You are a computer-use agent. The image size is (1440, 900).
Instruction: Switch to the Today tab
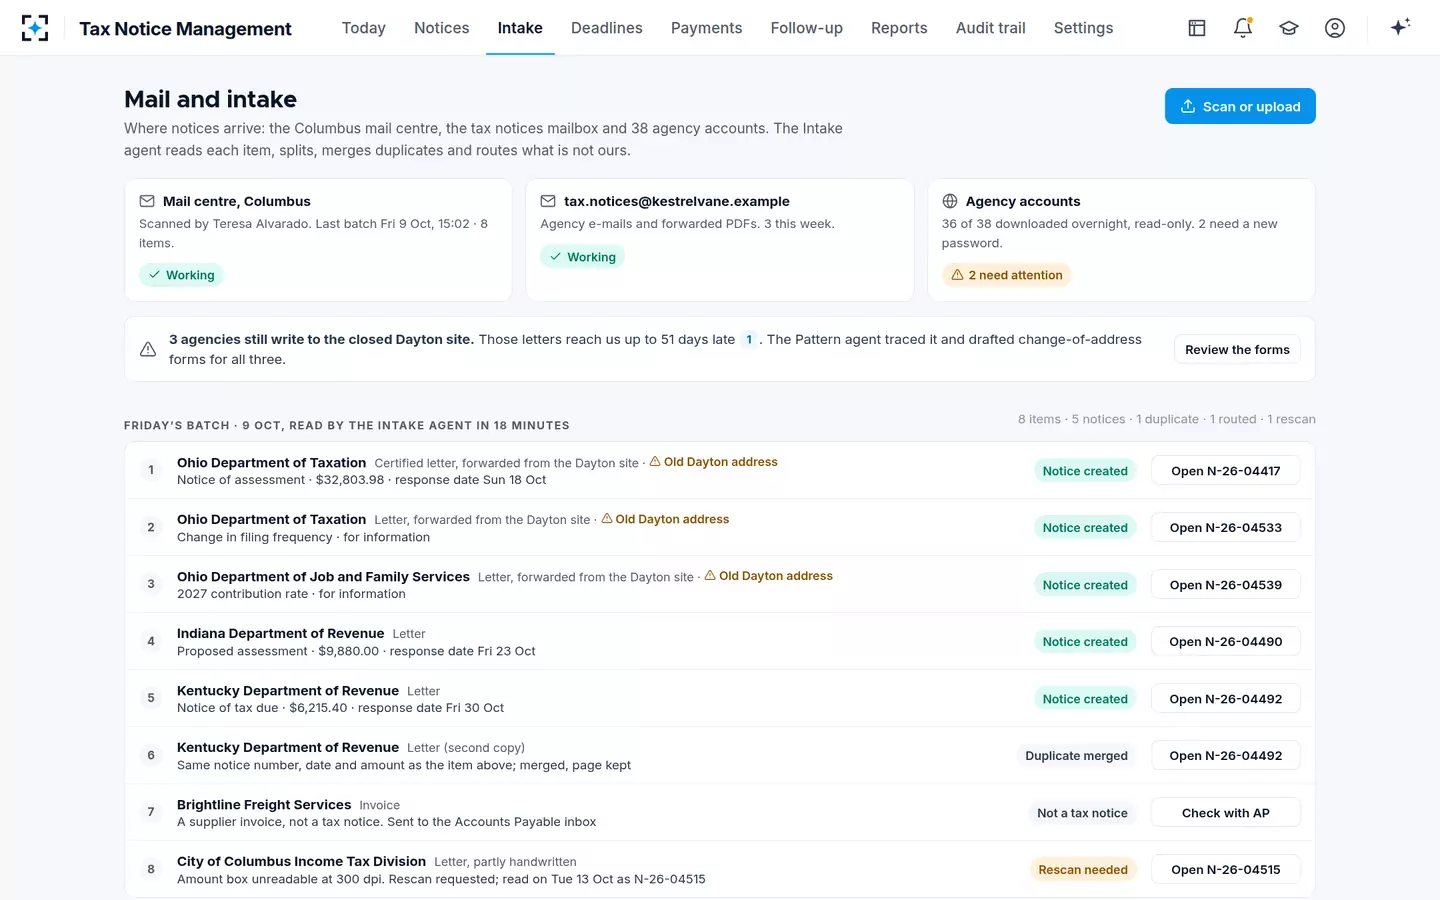click(364, 28)
